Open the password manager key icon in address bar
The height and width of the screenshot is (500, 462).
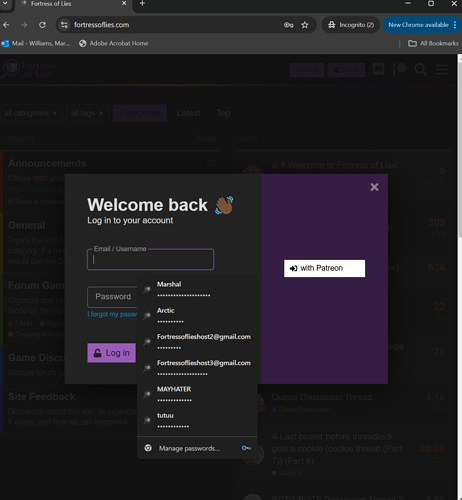tap(289, 25)
